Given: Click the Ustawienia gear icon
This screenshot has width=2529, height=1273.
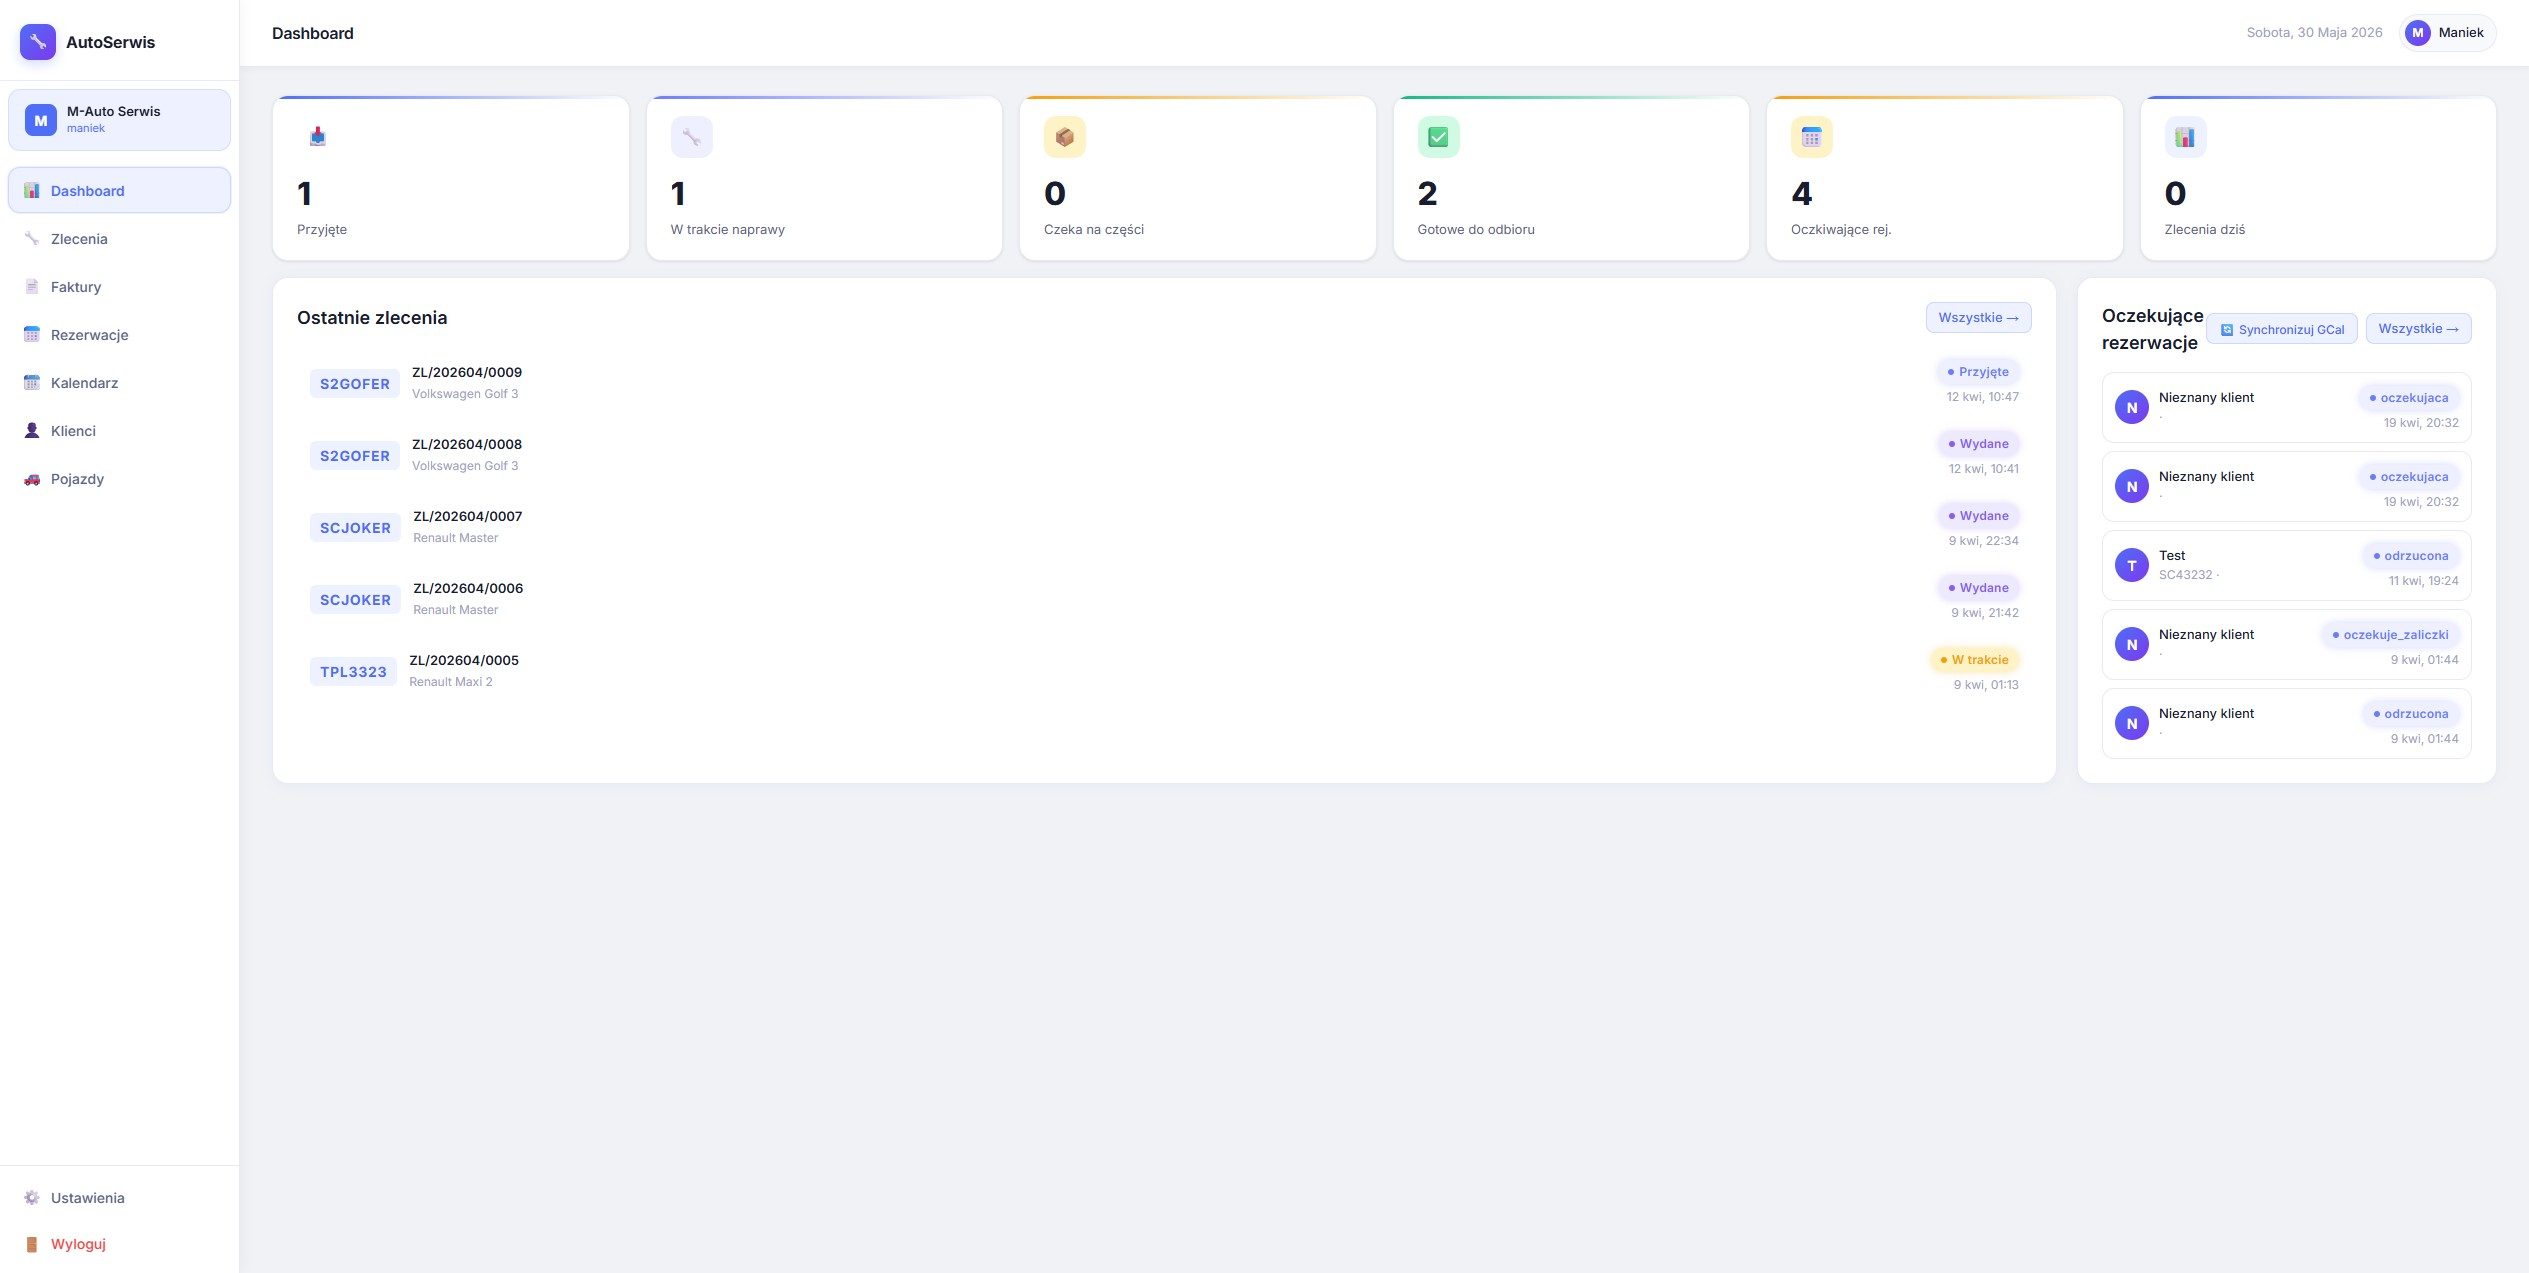Looking at the screenshot, I should click(x=32, y=1198).
